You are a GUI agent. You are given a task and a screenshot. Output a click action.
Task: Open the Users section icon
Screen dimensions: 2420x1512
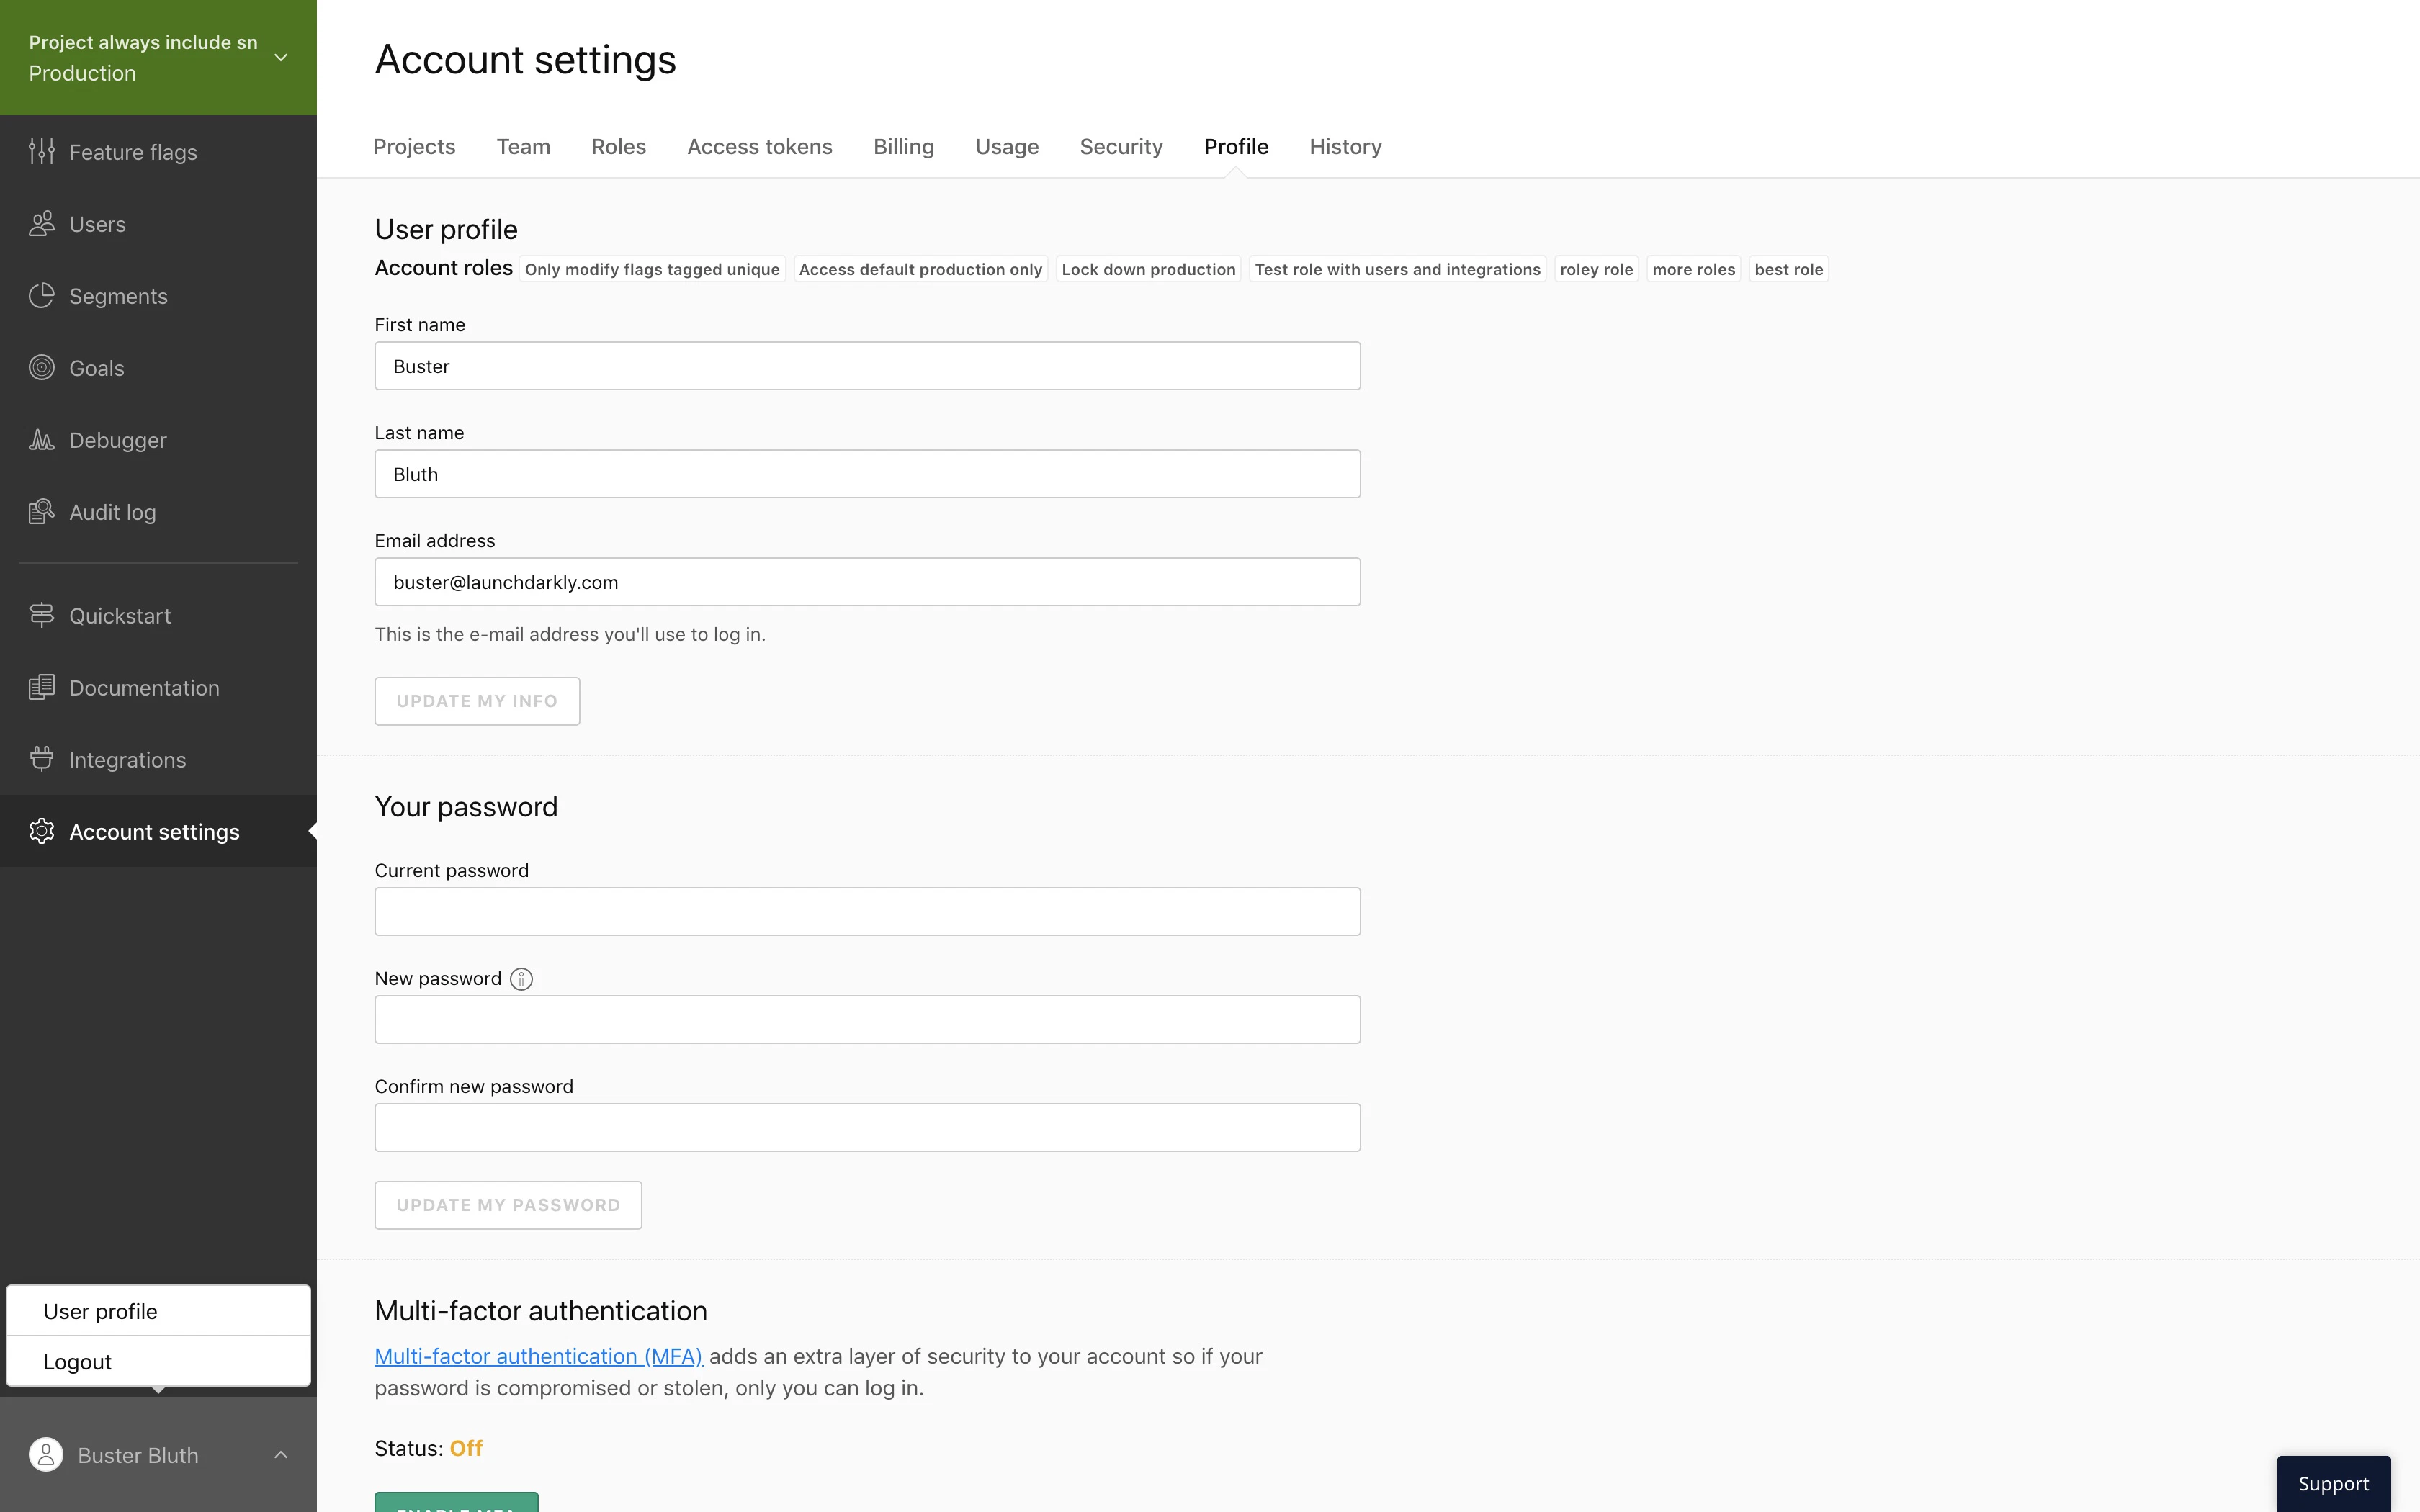(41, 223)
